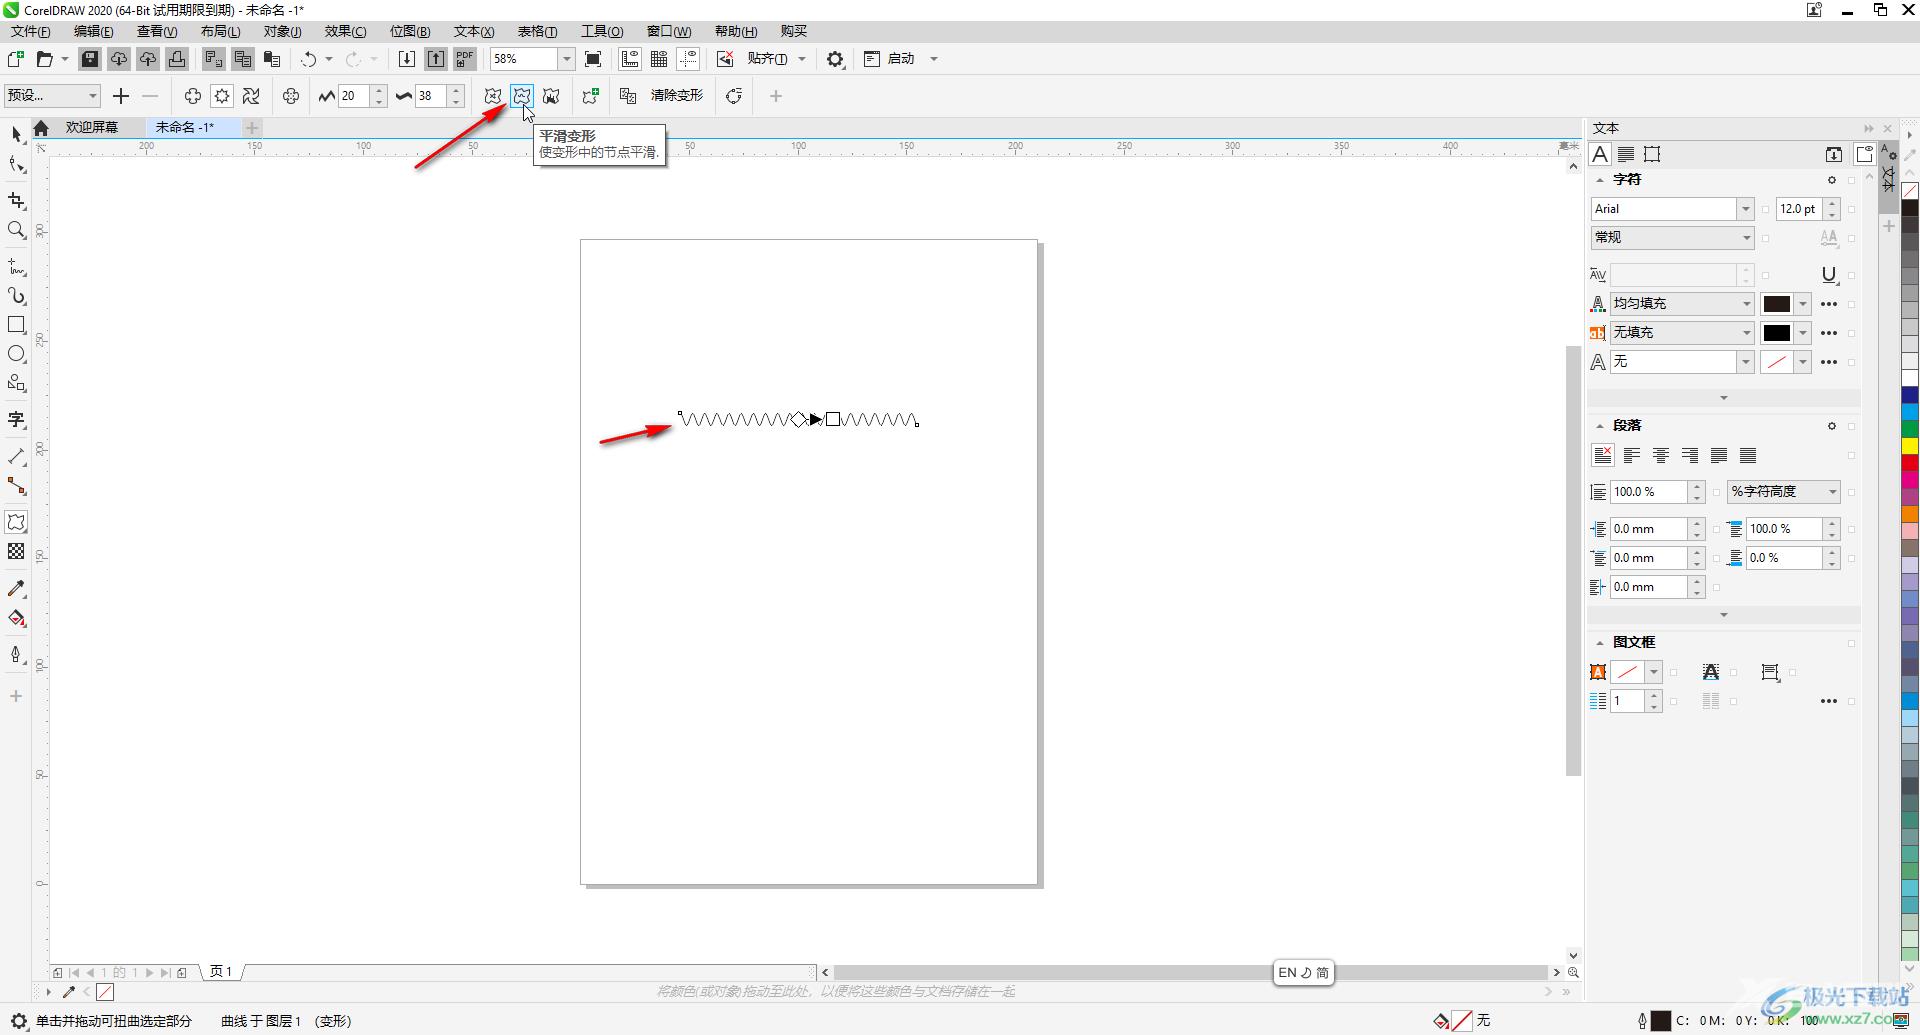Click the 页1 page tab
1920x1035 pixels.
click(221, 972)
